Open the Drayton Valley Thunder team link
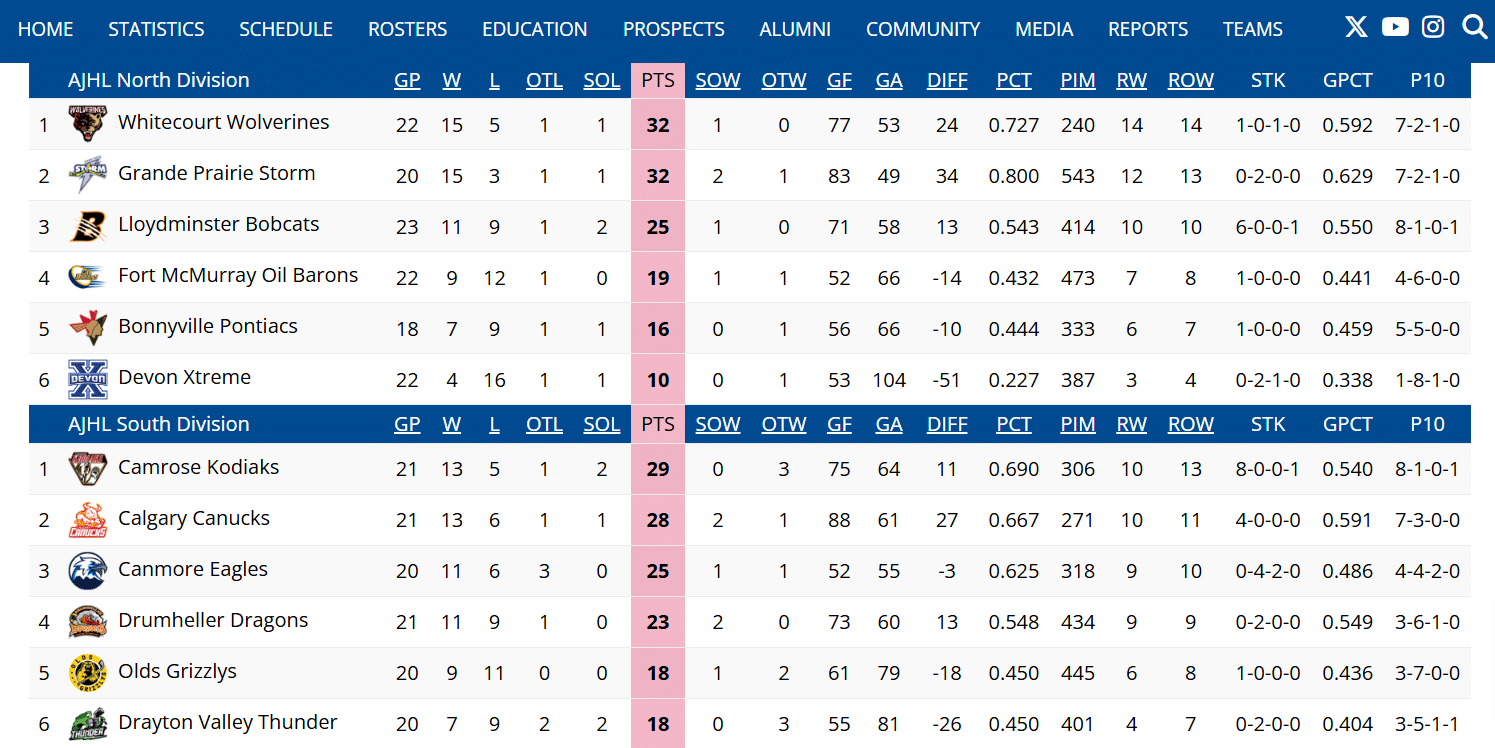This screenshot has height=748, width=1495. (x=228, y=722)
